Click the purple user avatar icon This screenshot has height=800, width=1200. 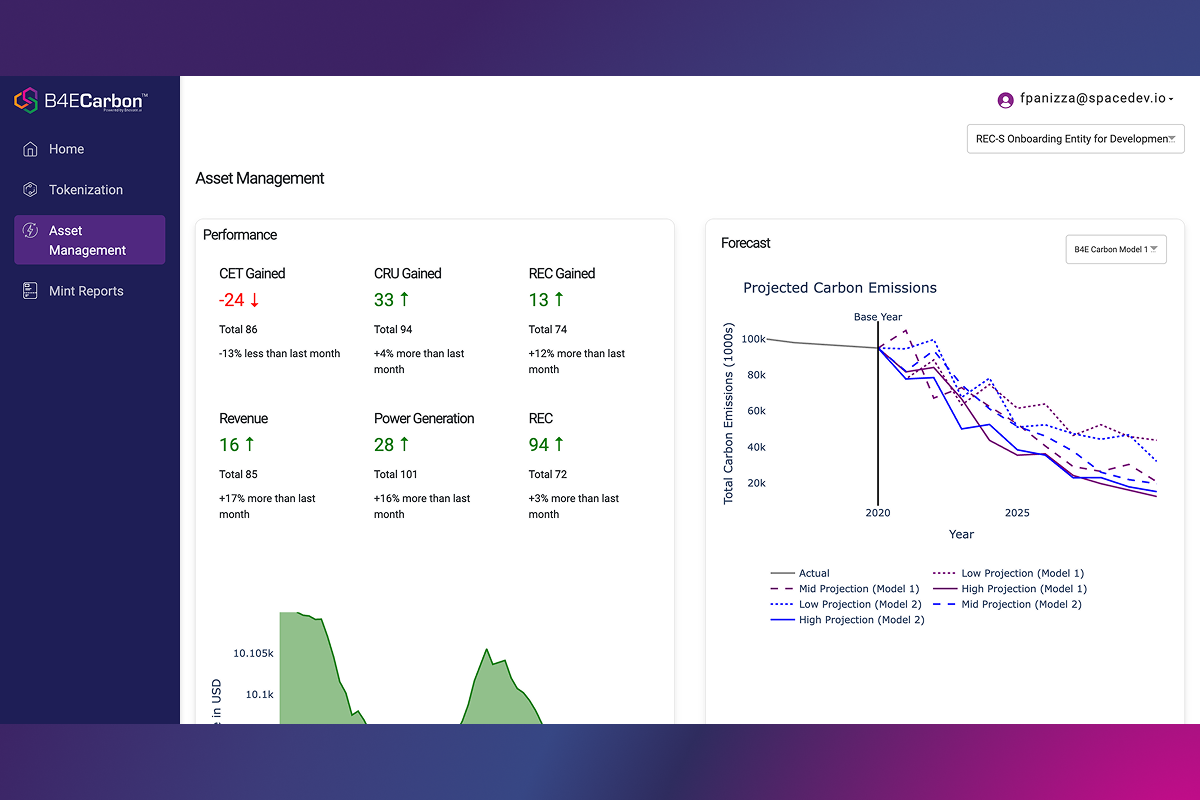click(x=1006, y=100)
